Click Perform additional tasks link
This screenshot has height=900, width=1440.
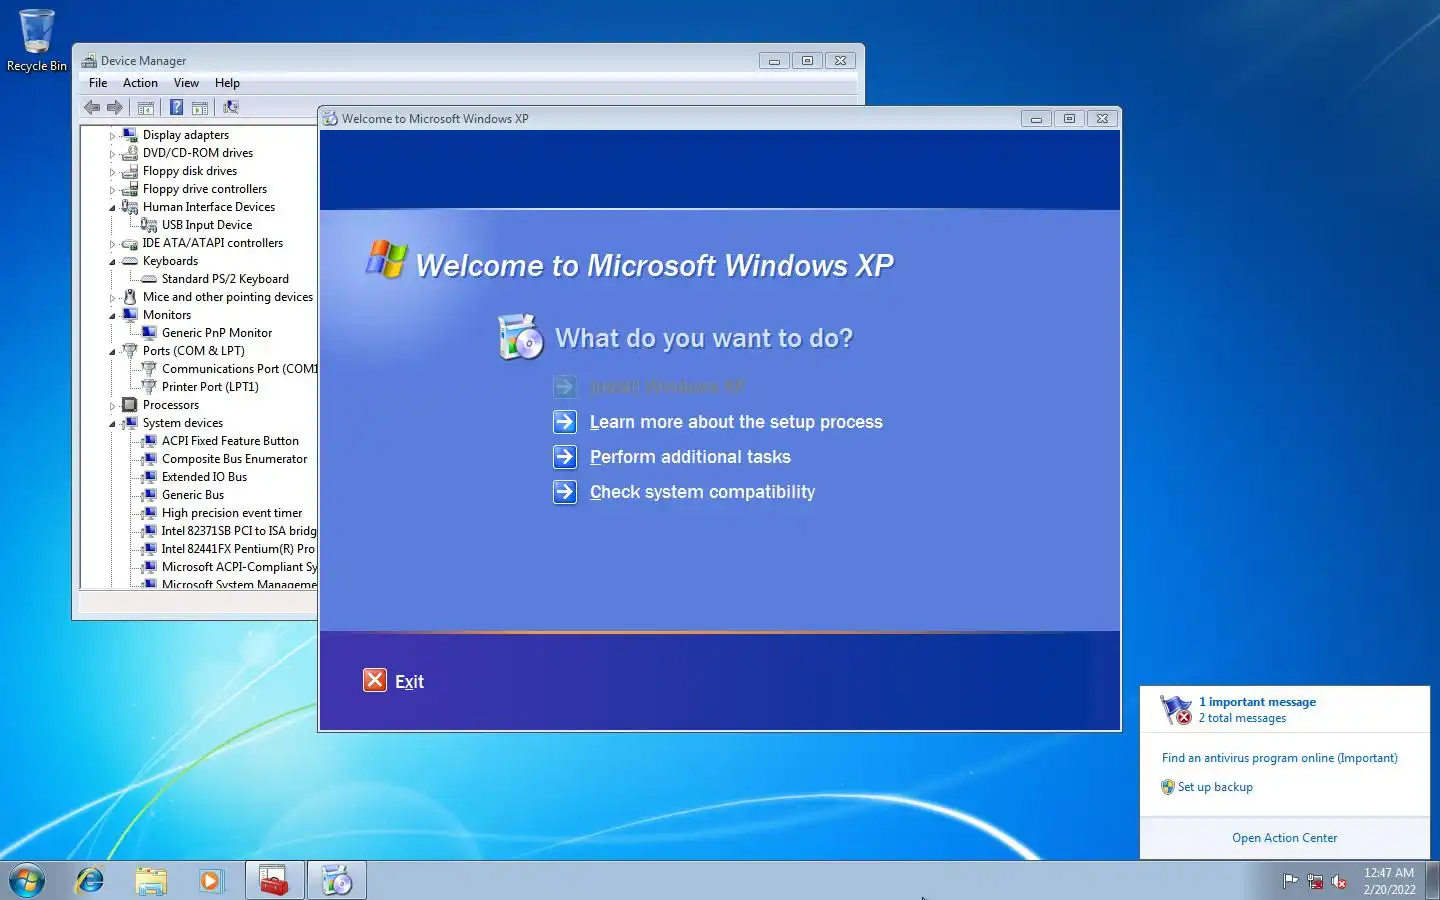(x=690, y=457)
